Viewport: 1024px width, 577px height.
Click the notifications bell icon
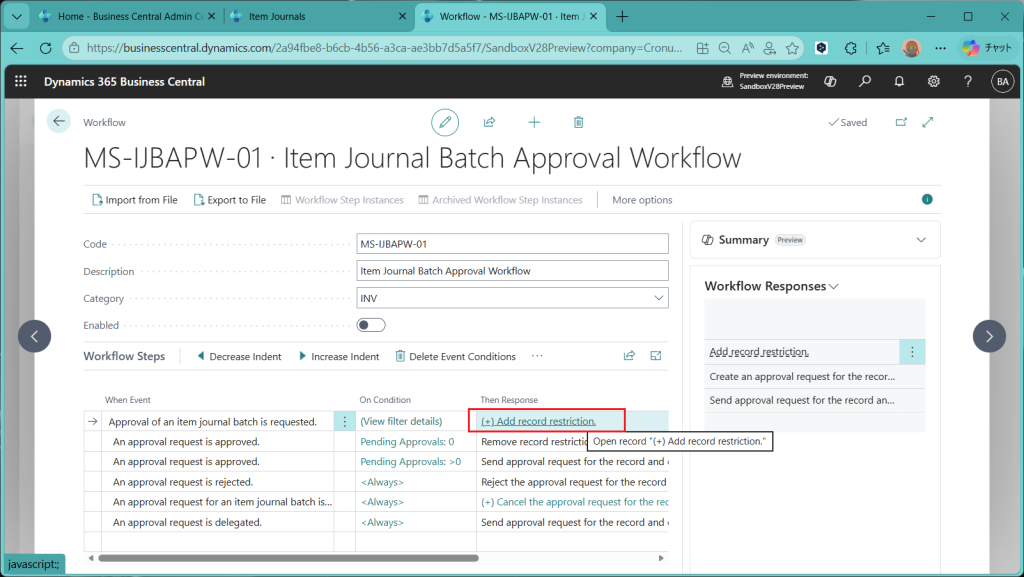click(x=899, y=82)
